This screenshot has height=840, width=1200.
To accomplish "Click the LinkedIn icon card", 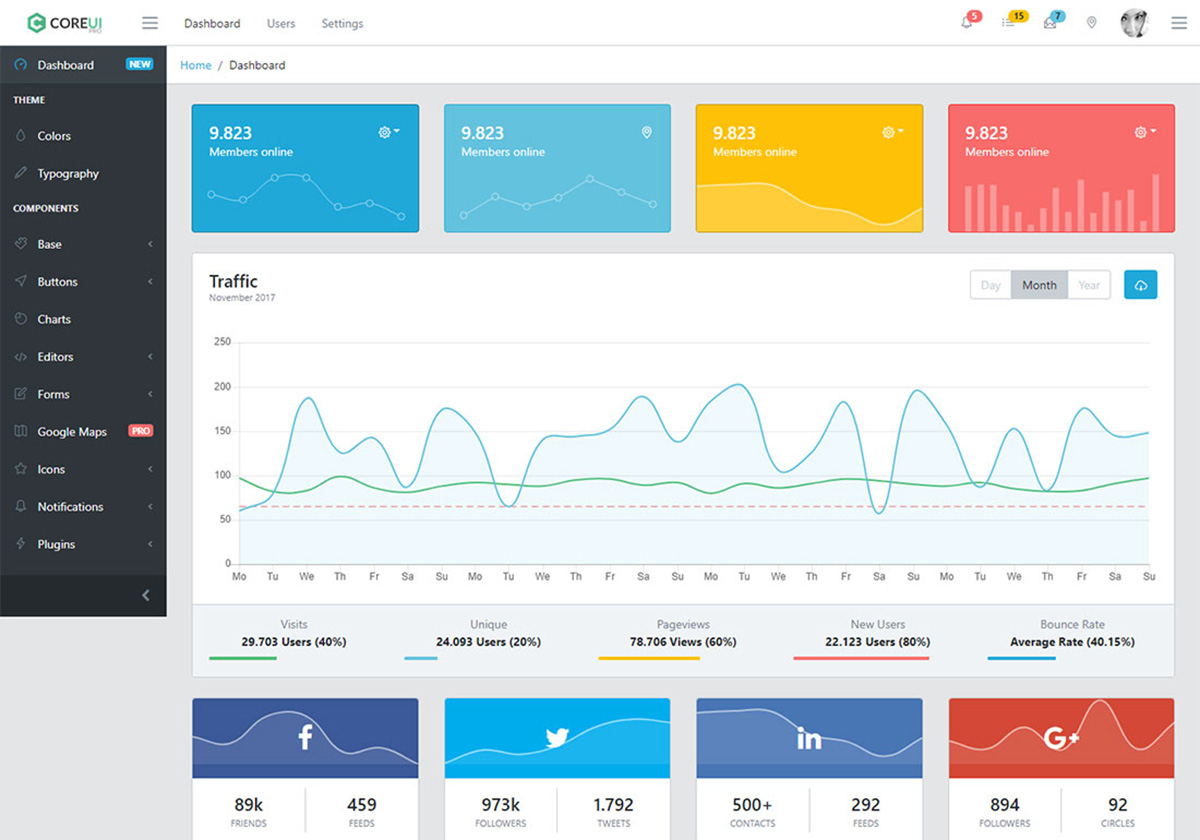I will pyautogui.click(x=809, y=738).
